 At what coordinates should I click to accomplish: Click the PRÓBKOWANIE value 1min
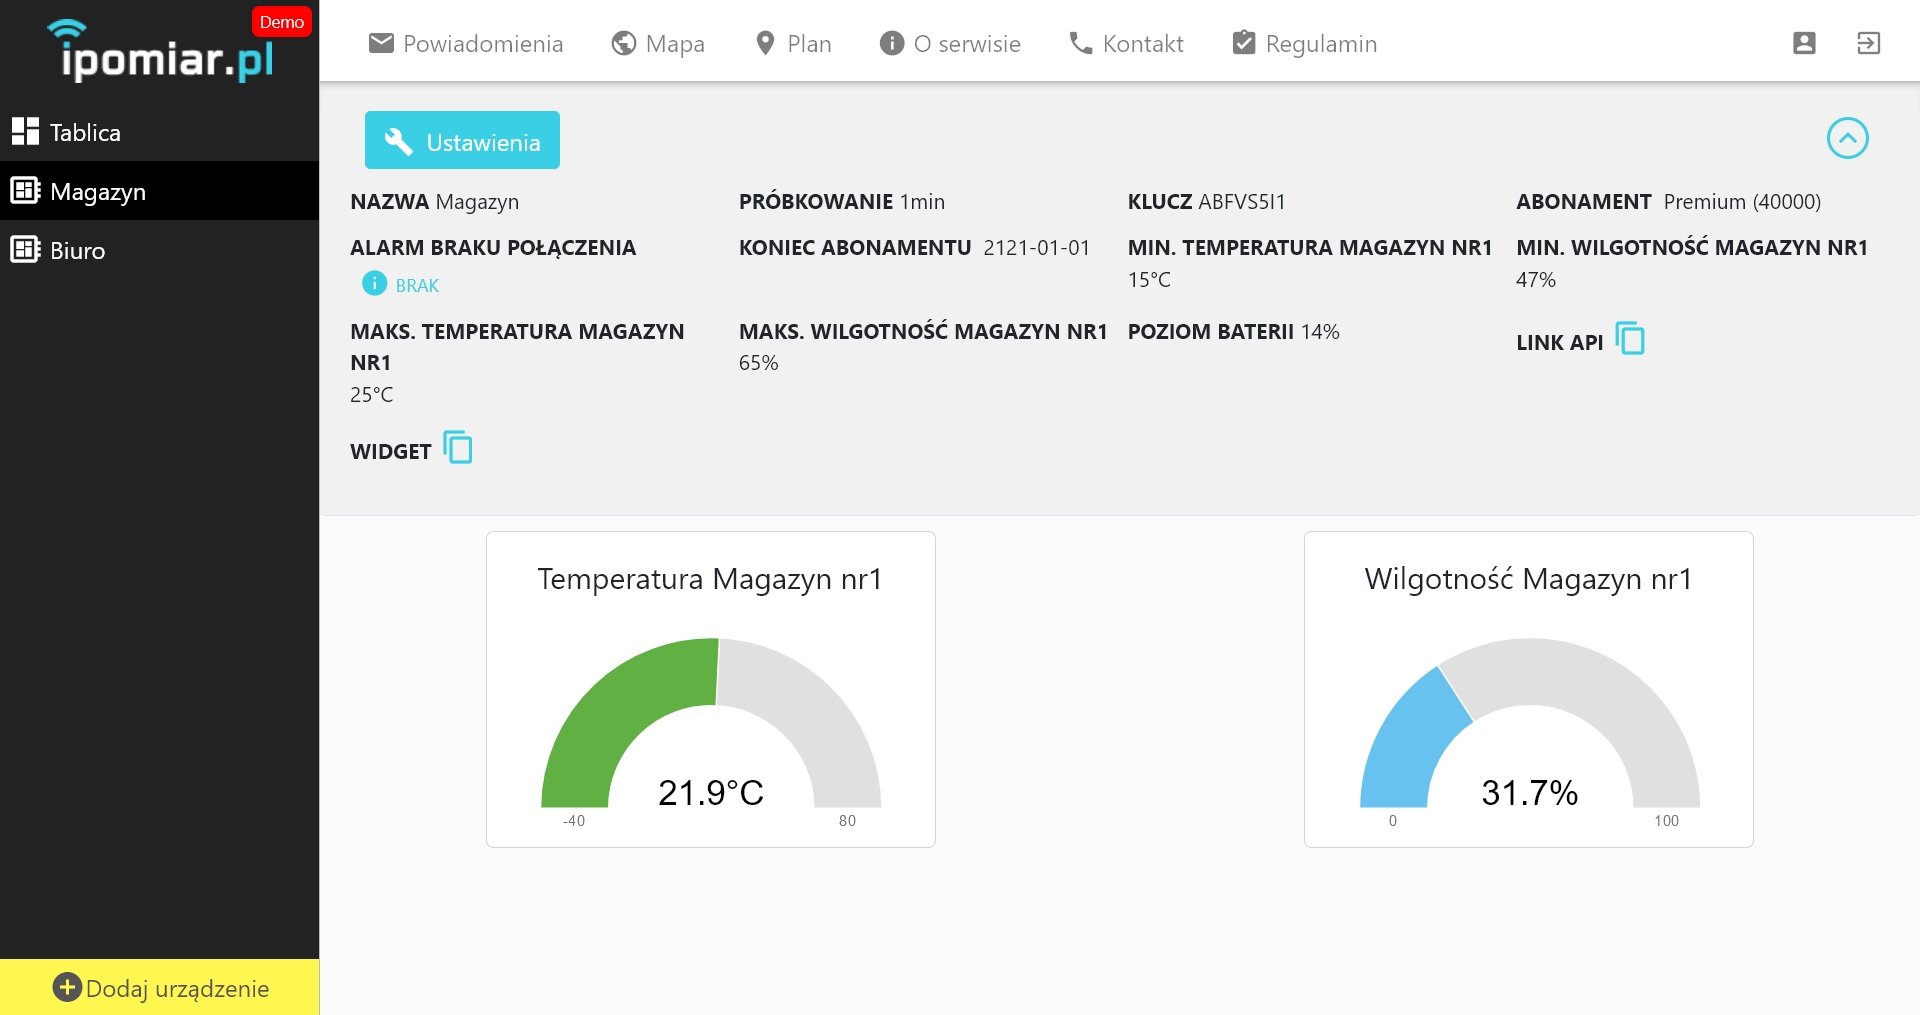click(922, 202)
